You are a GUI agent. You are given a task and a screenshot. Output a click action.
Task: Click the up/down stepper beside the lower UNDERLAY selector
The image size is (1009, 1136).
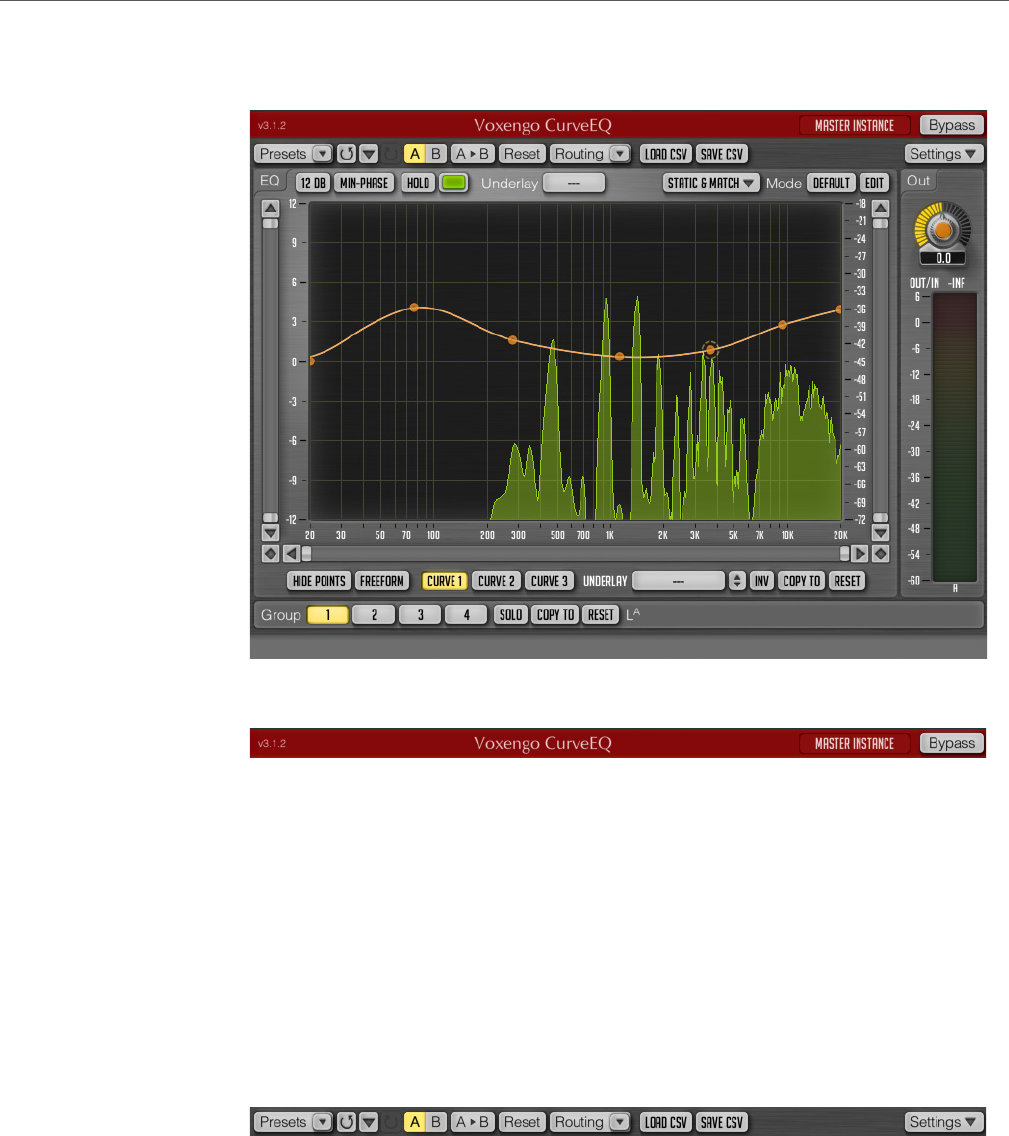737,581
